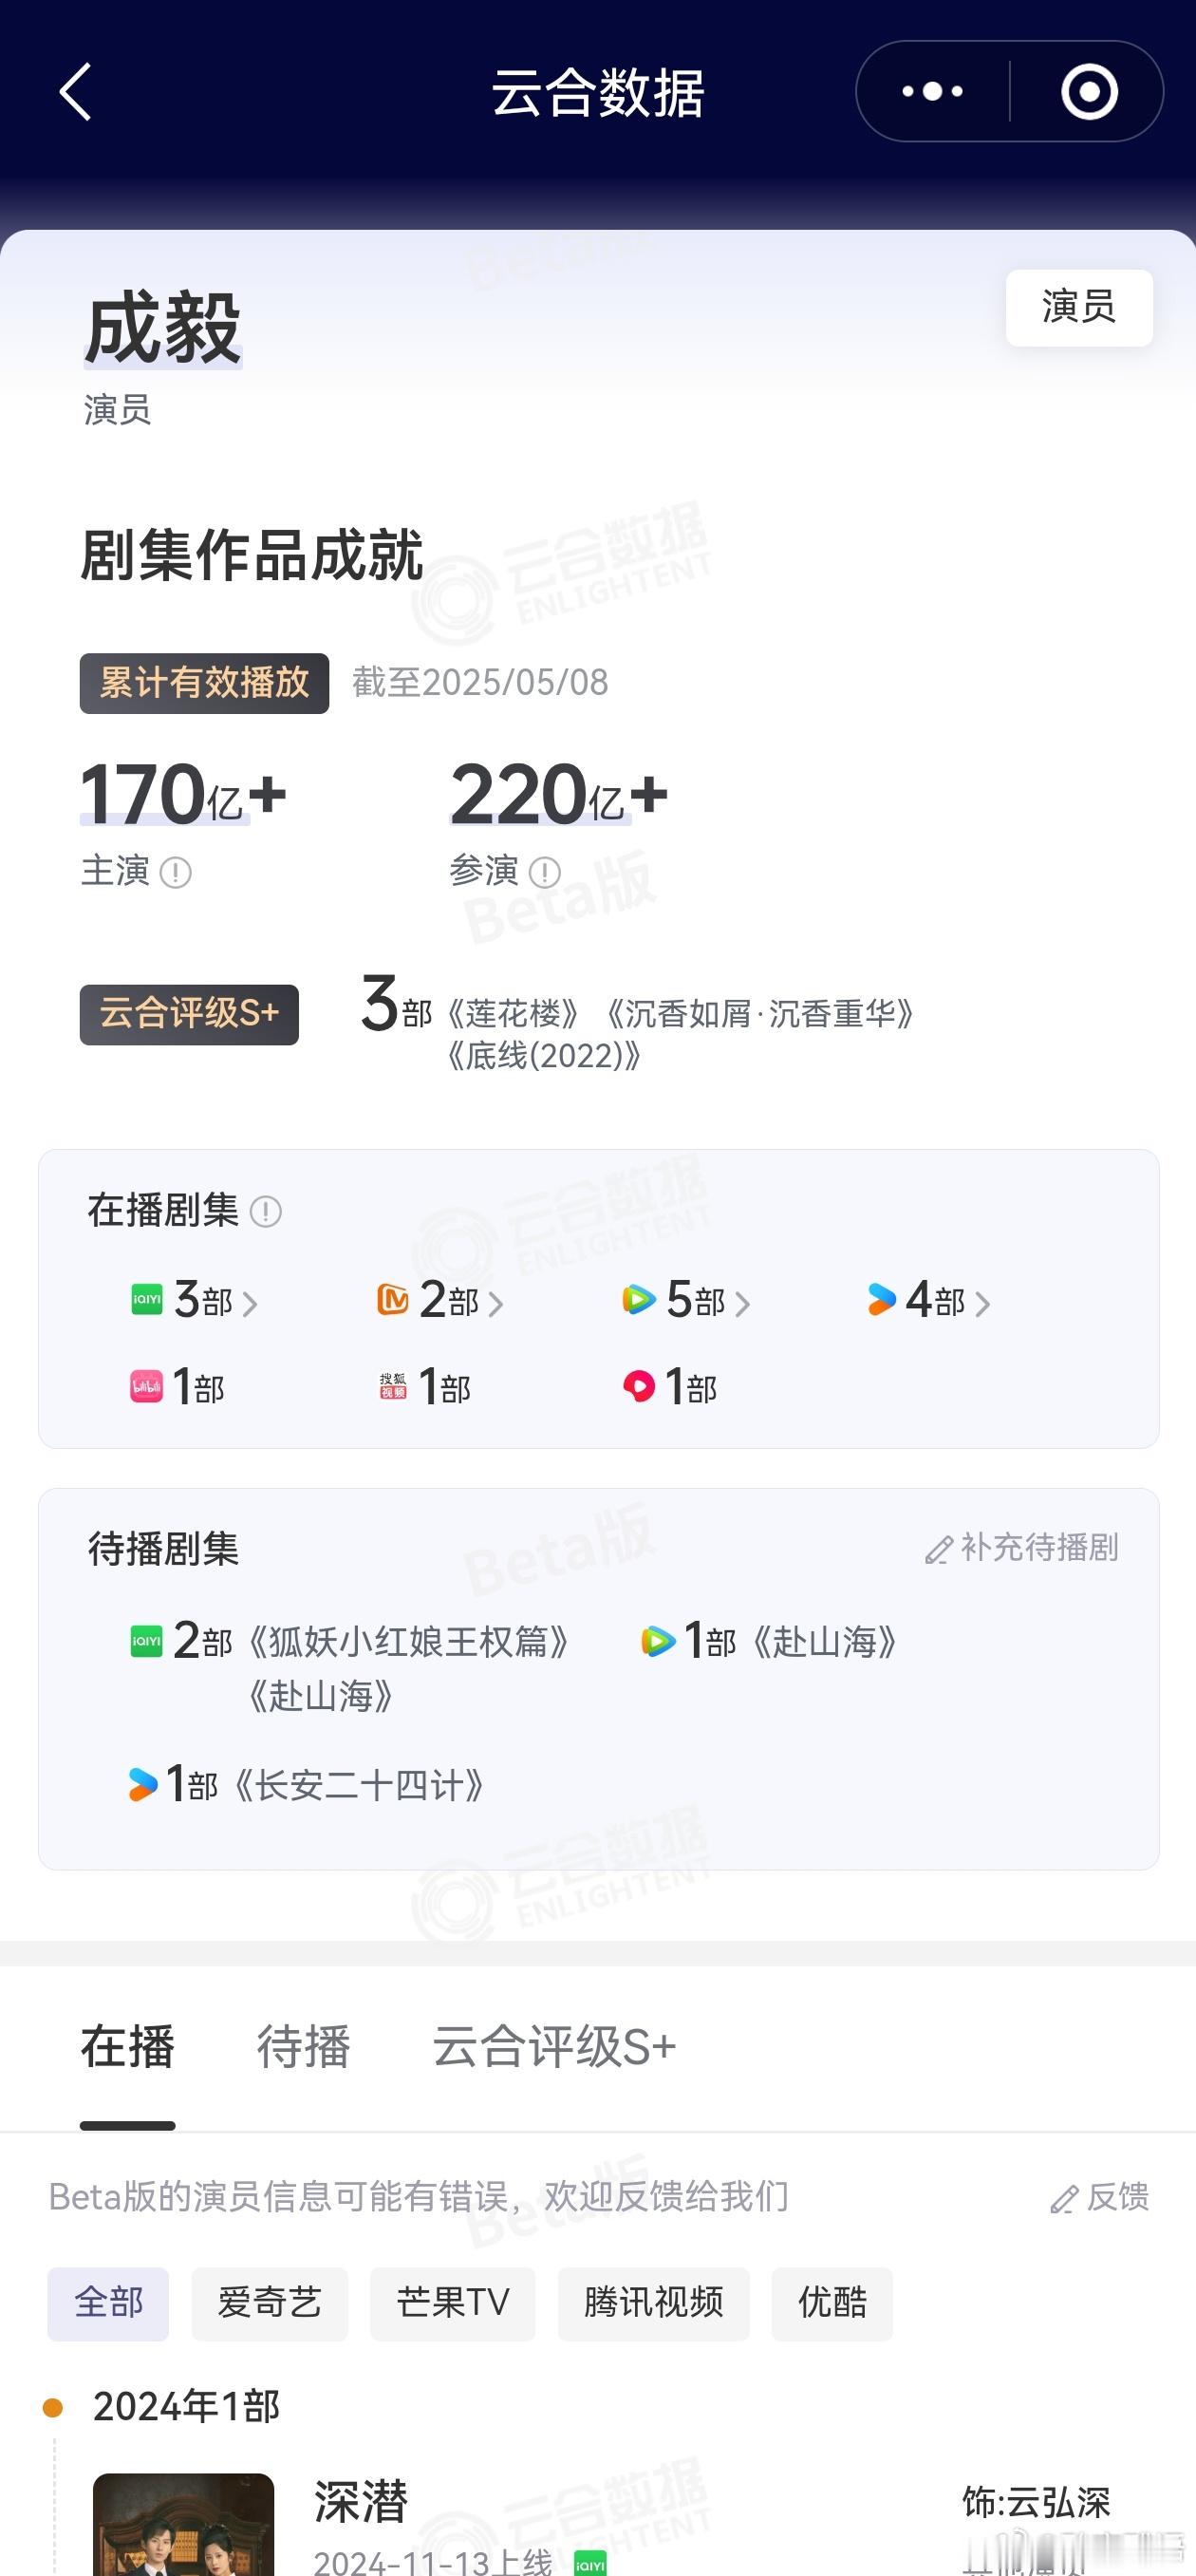The image size is (1196, 2576).
Task: Tap pencil icon for 补充待播剧
Action: [x=939, y=1550]
